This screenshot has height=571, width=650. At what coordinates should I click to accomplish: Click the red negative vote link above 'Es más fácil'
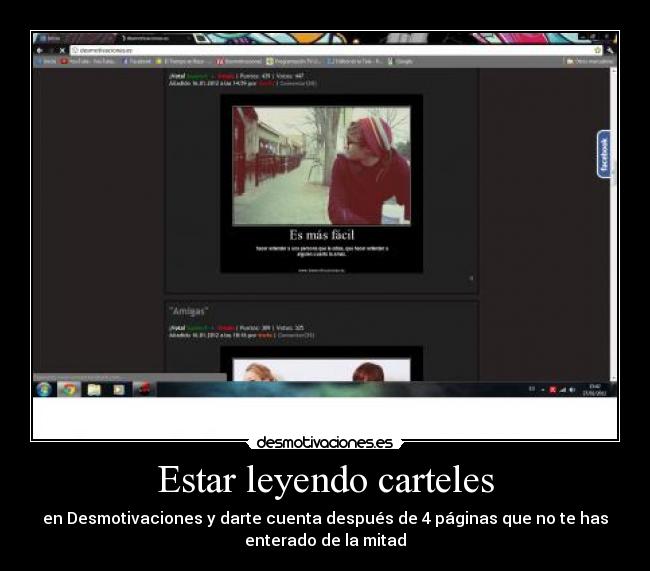226,76
